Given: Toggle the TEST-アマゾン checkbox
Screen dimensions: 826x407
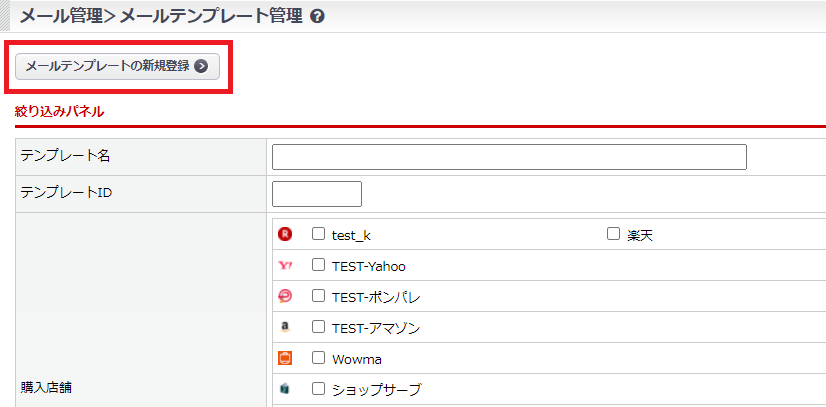Looking at the screenshot, I should (319, 327).
